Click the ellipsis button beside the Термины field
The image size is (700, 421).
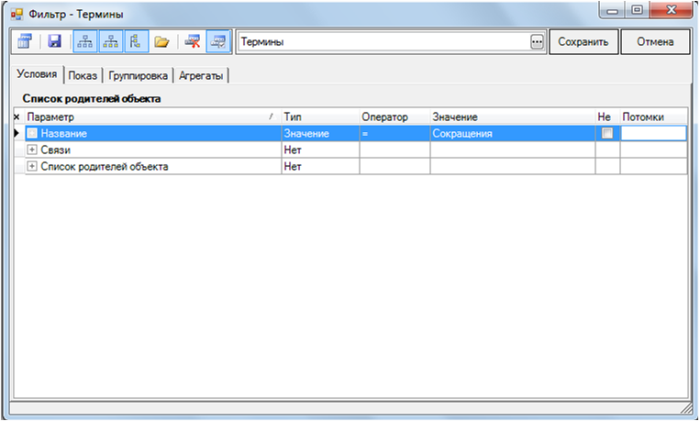pyautogui.click(x=537, y=42)
